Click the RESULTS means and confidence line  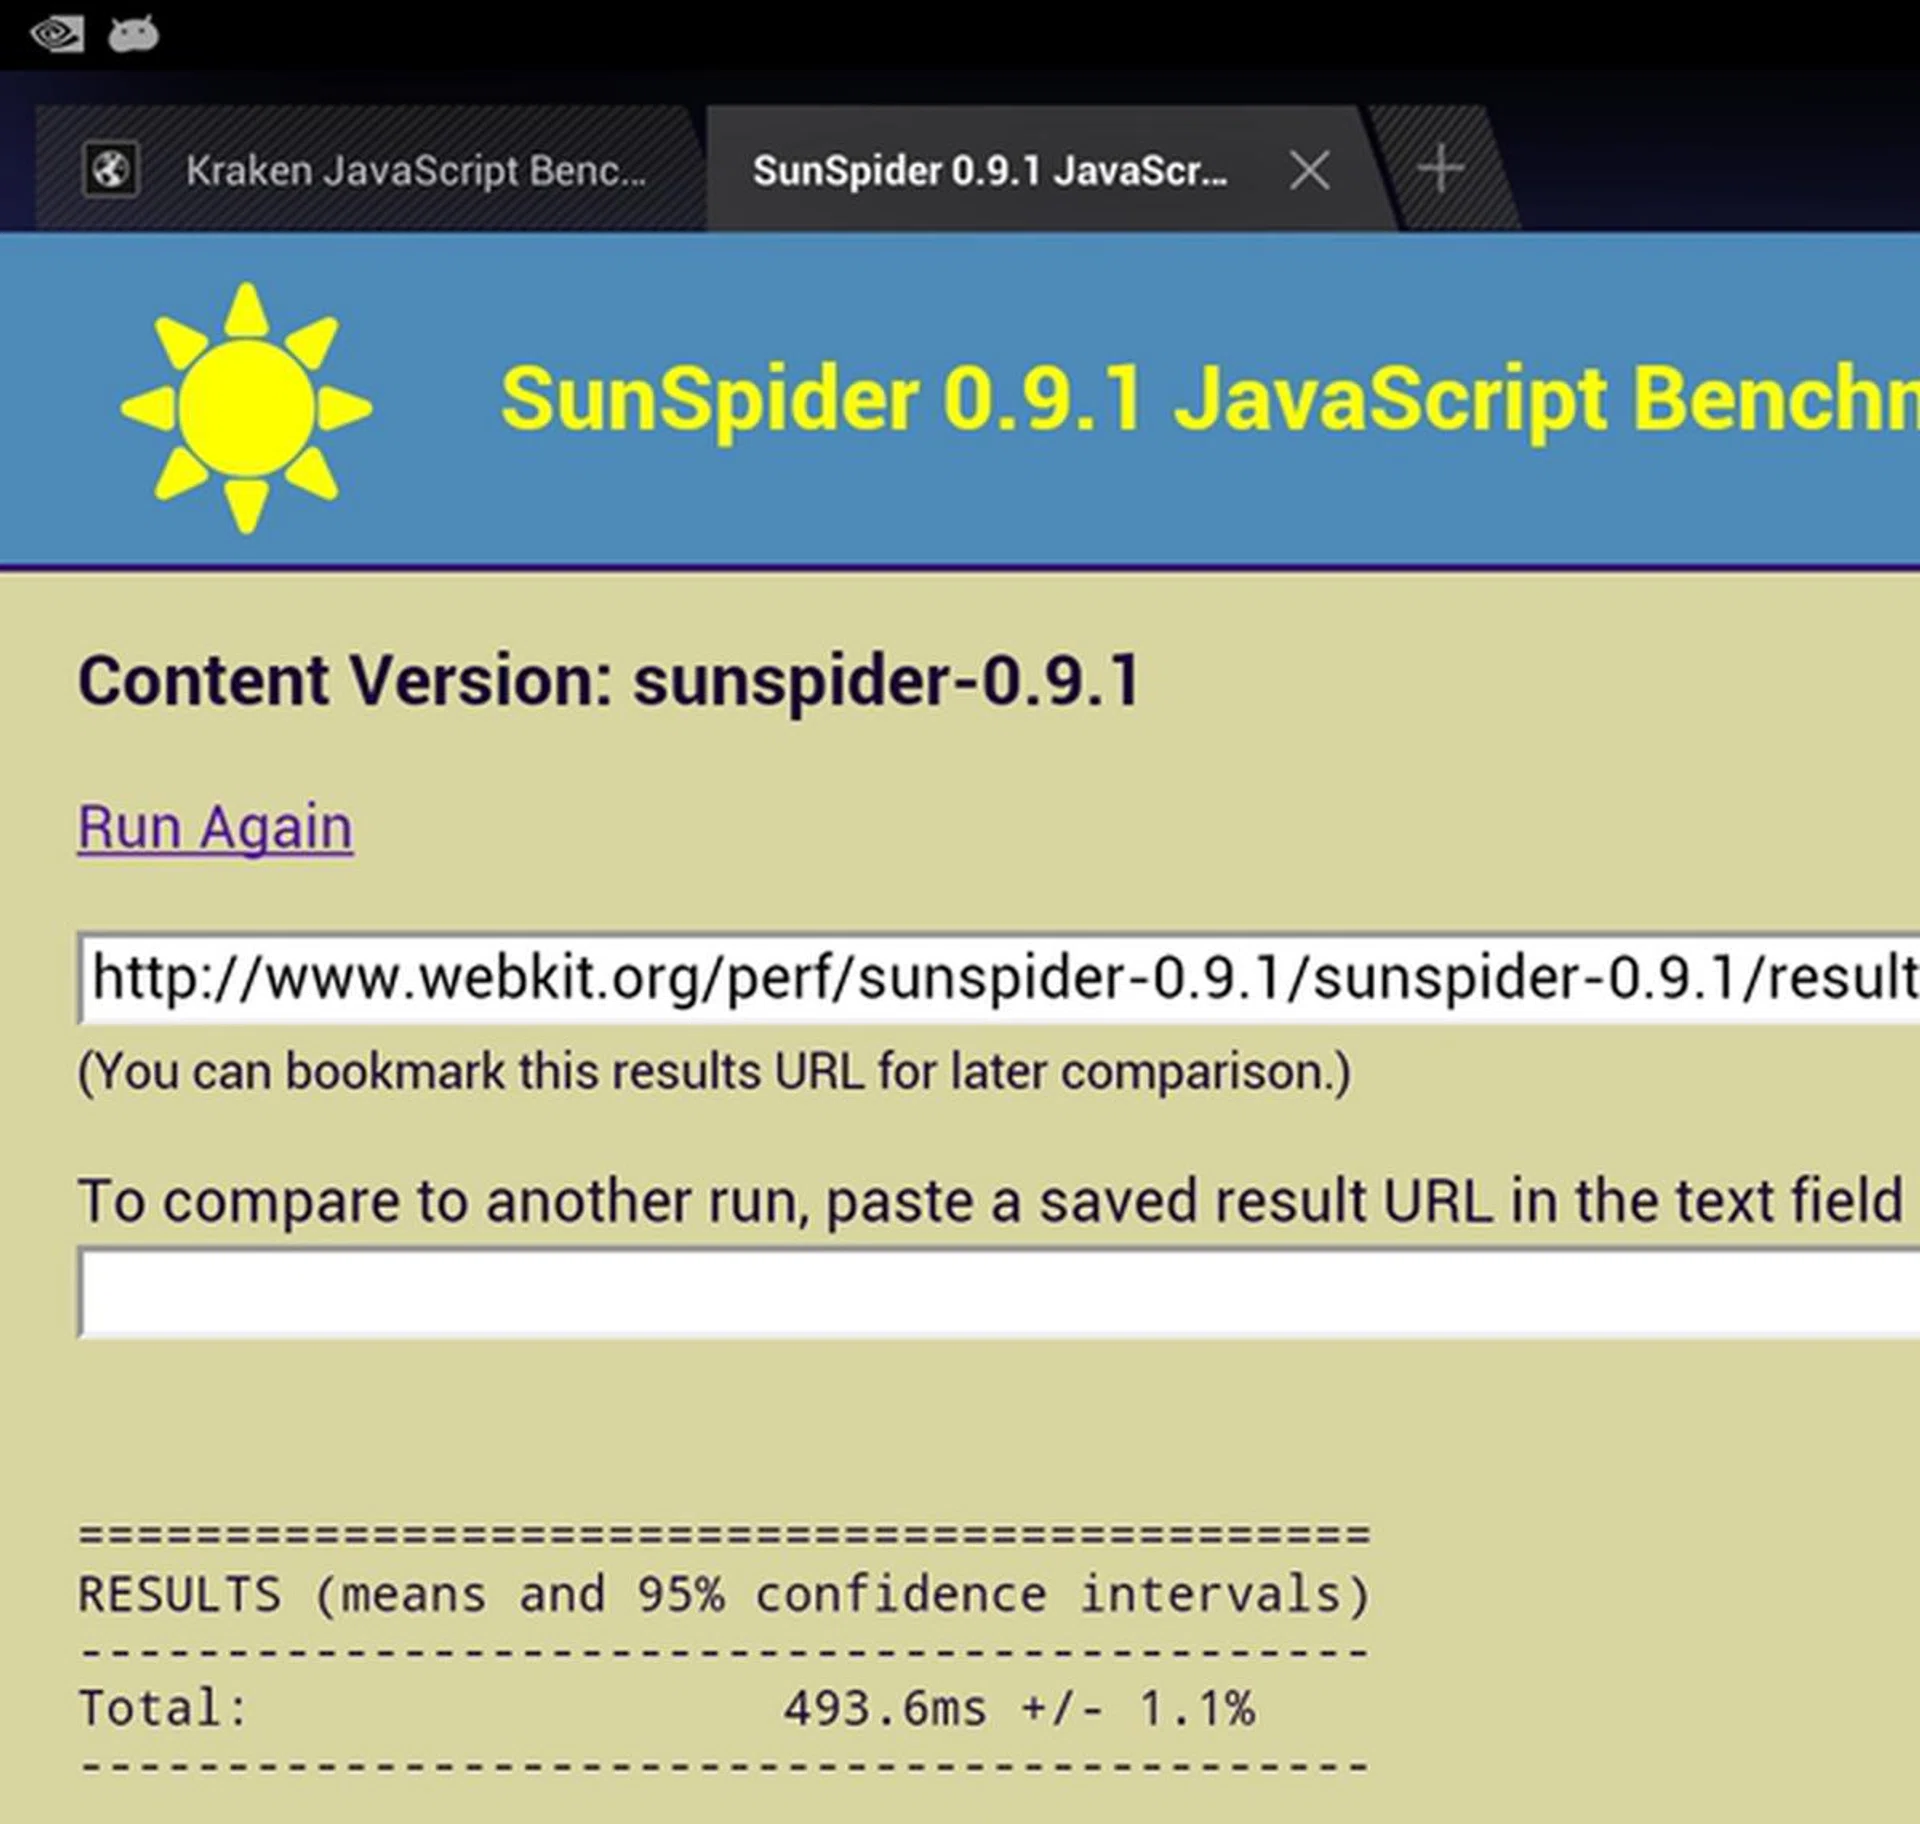tap(724, 1594)
